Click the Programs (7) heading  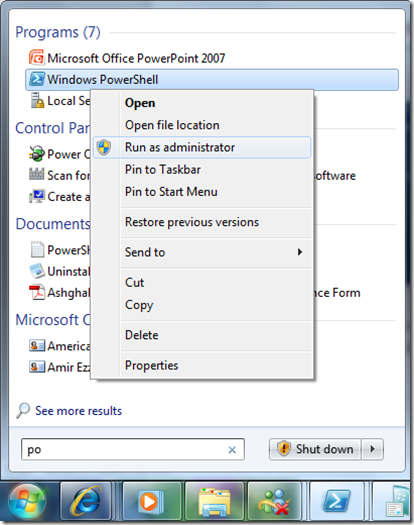tap(58, 32)
